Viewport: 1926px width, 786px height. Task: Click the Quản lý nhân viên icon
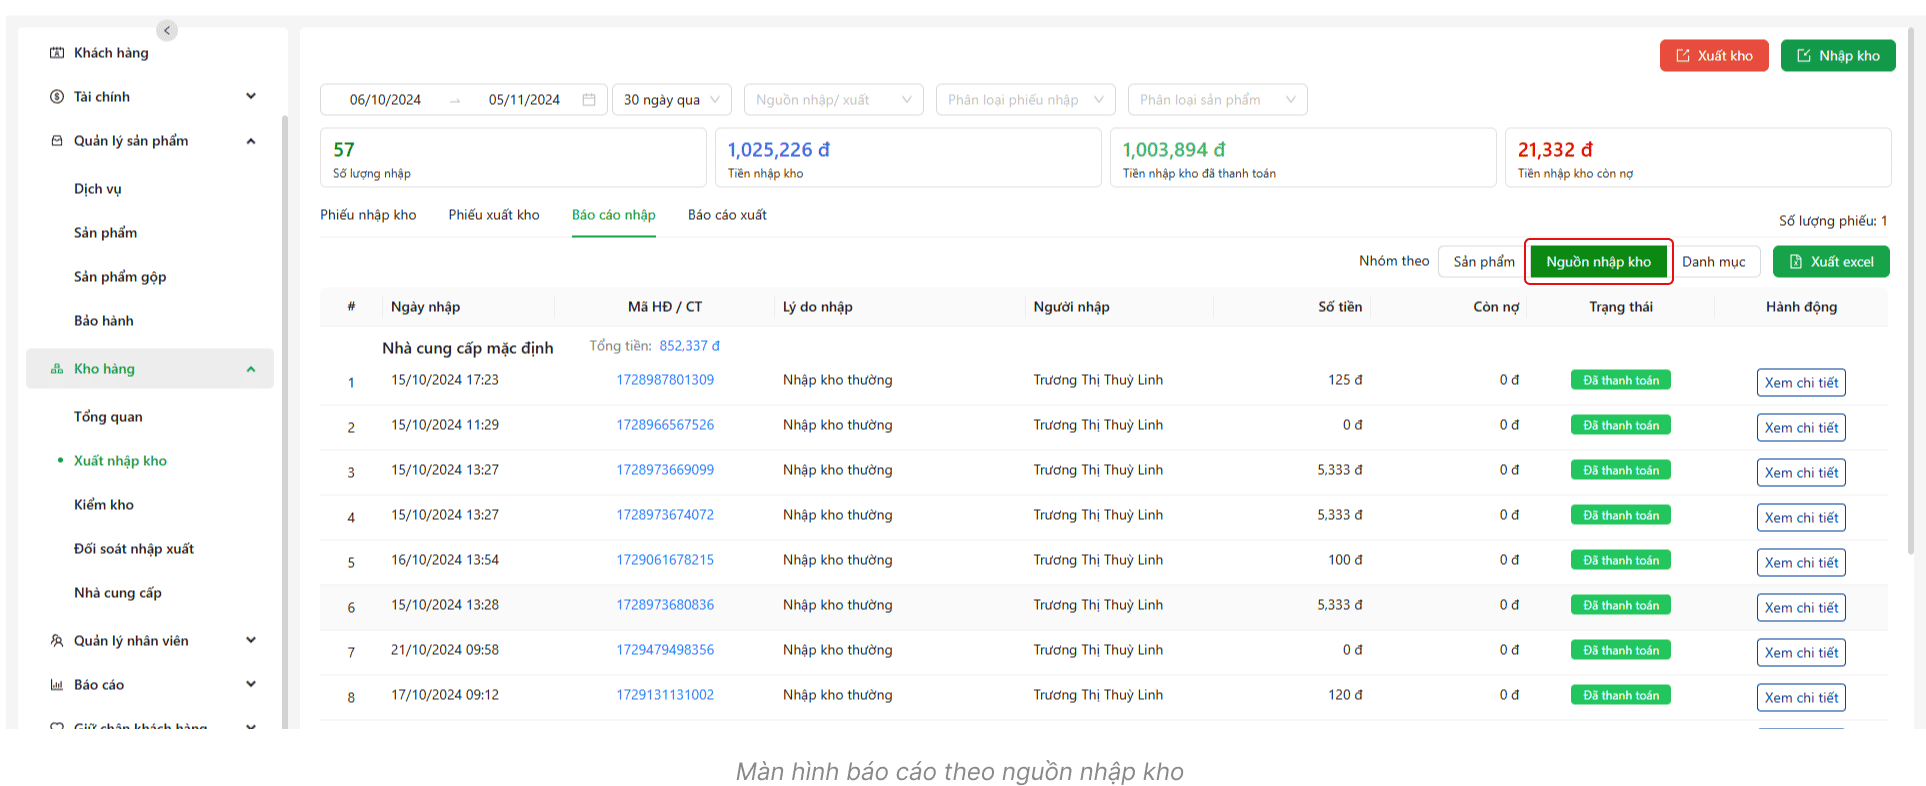coord(57,641)
